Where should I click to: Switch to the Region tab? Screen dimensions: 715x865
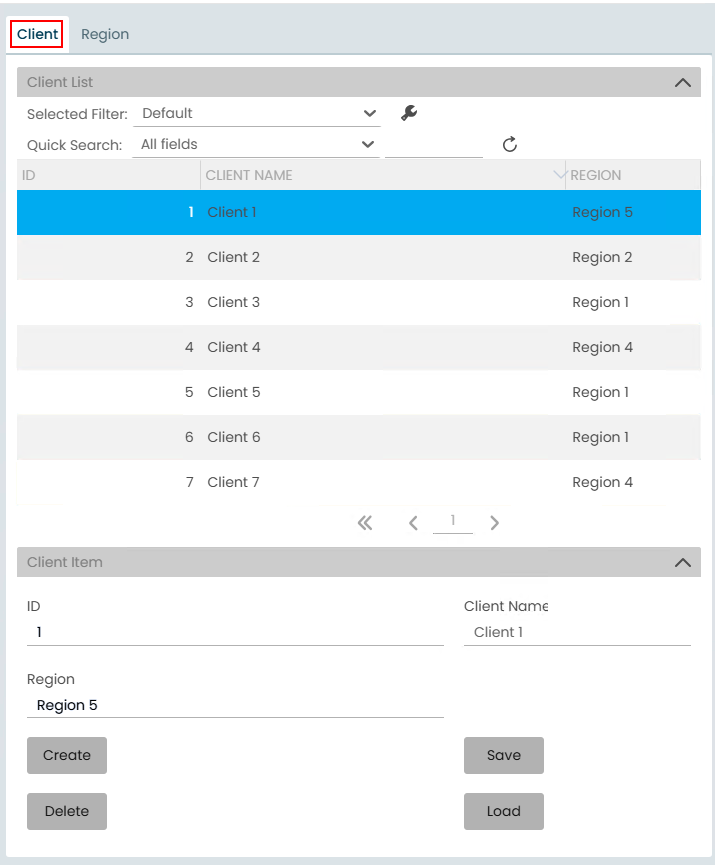coord(105,34)
